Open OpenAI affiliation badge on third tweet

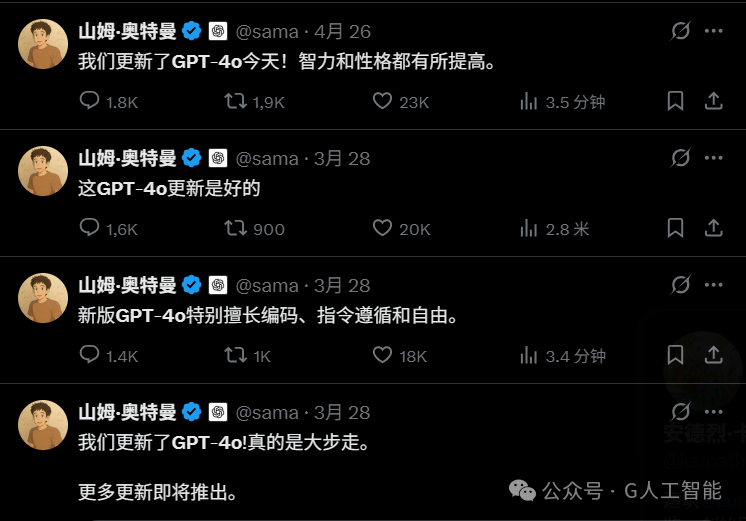coord(218,285)
